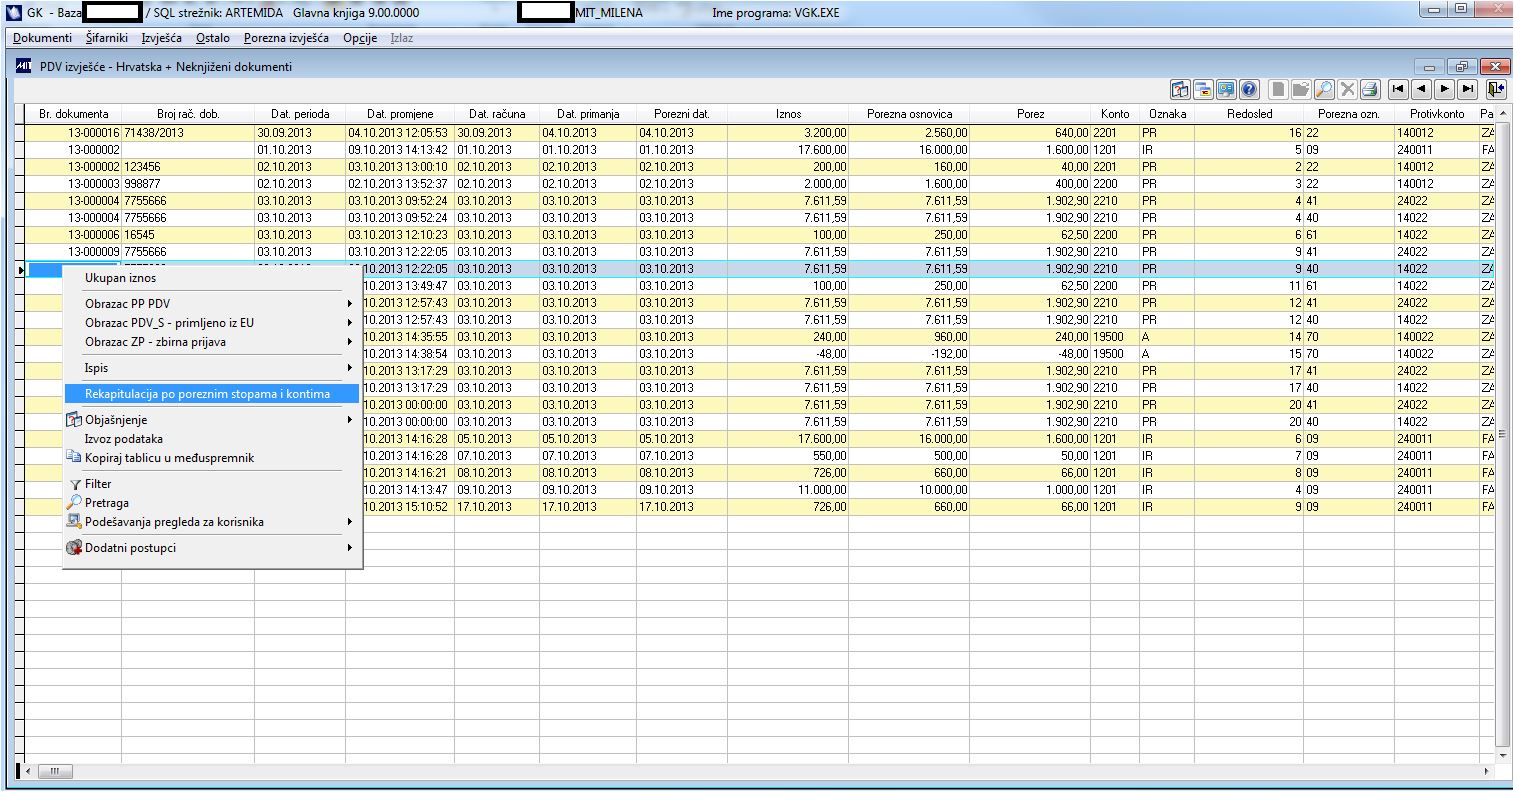The height and width of the screenshot is (792, 1514).
Task: Open the Izvješća menu
Action: point(161,38)
